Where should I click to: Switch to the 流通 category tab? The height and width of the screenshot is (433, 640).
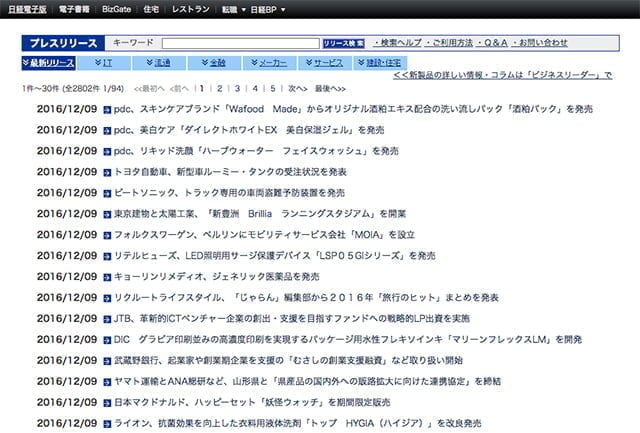click(x=159, y=63)
